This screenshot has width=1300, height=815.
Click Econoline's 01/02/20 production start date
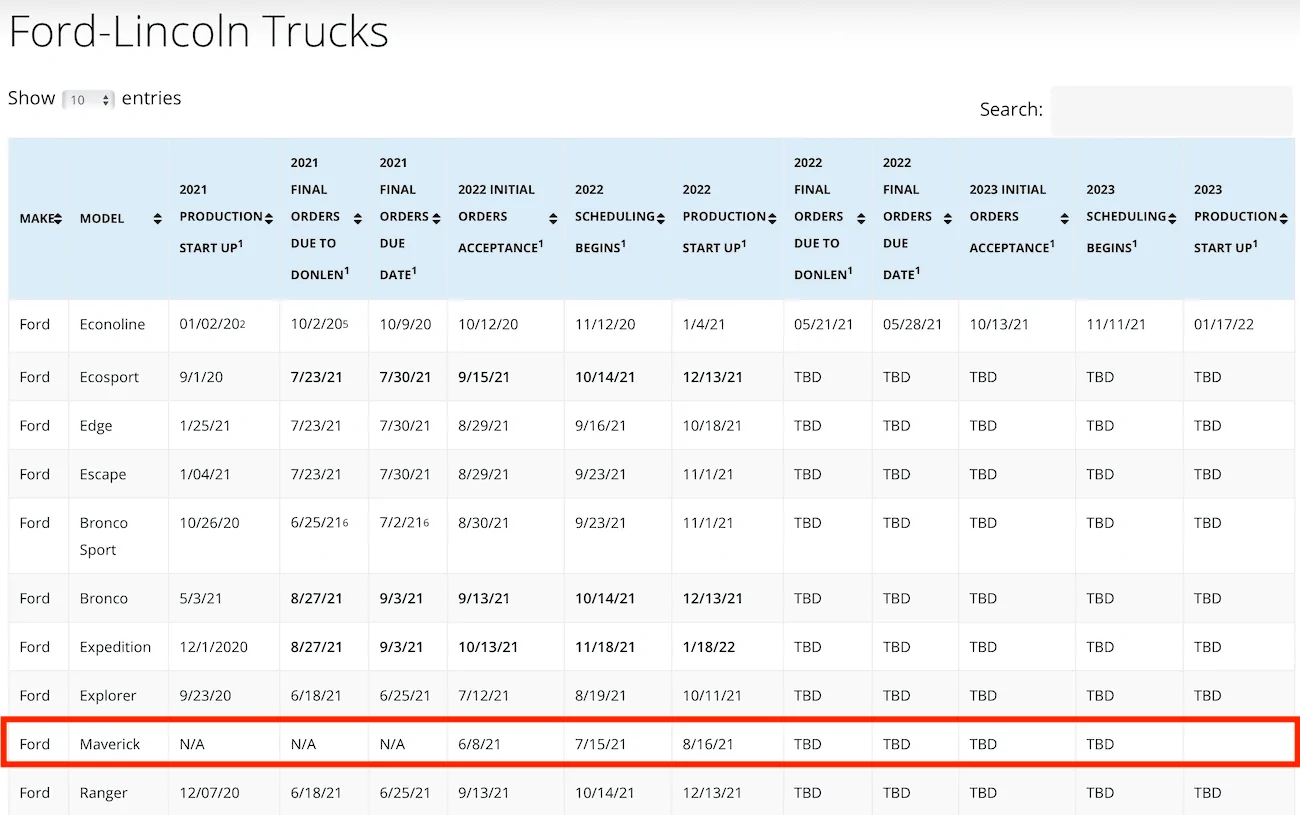click(212, 325)
